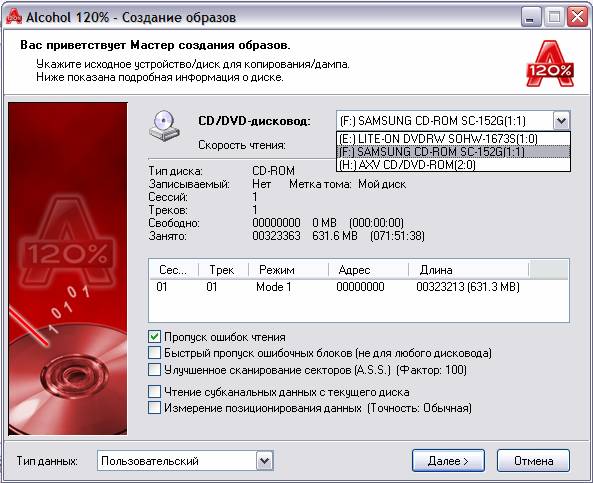Enable 'Измерение позиционирования данных' checkbox
Screen dimensions: 593x483
click(x=154, y=408)
